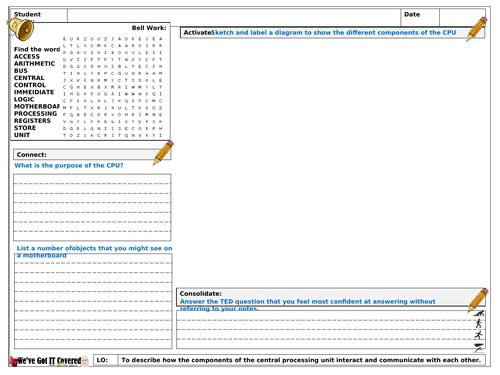Click the 'Student' label
The width and height of the screenshot is (500, 375).
[27, 14]
